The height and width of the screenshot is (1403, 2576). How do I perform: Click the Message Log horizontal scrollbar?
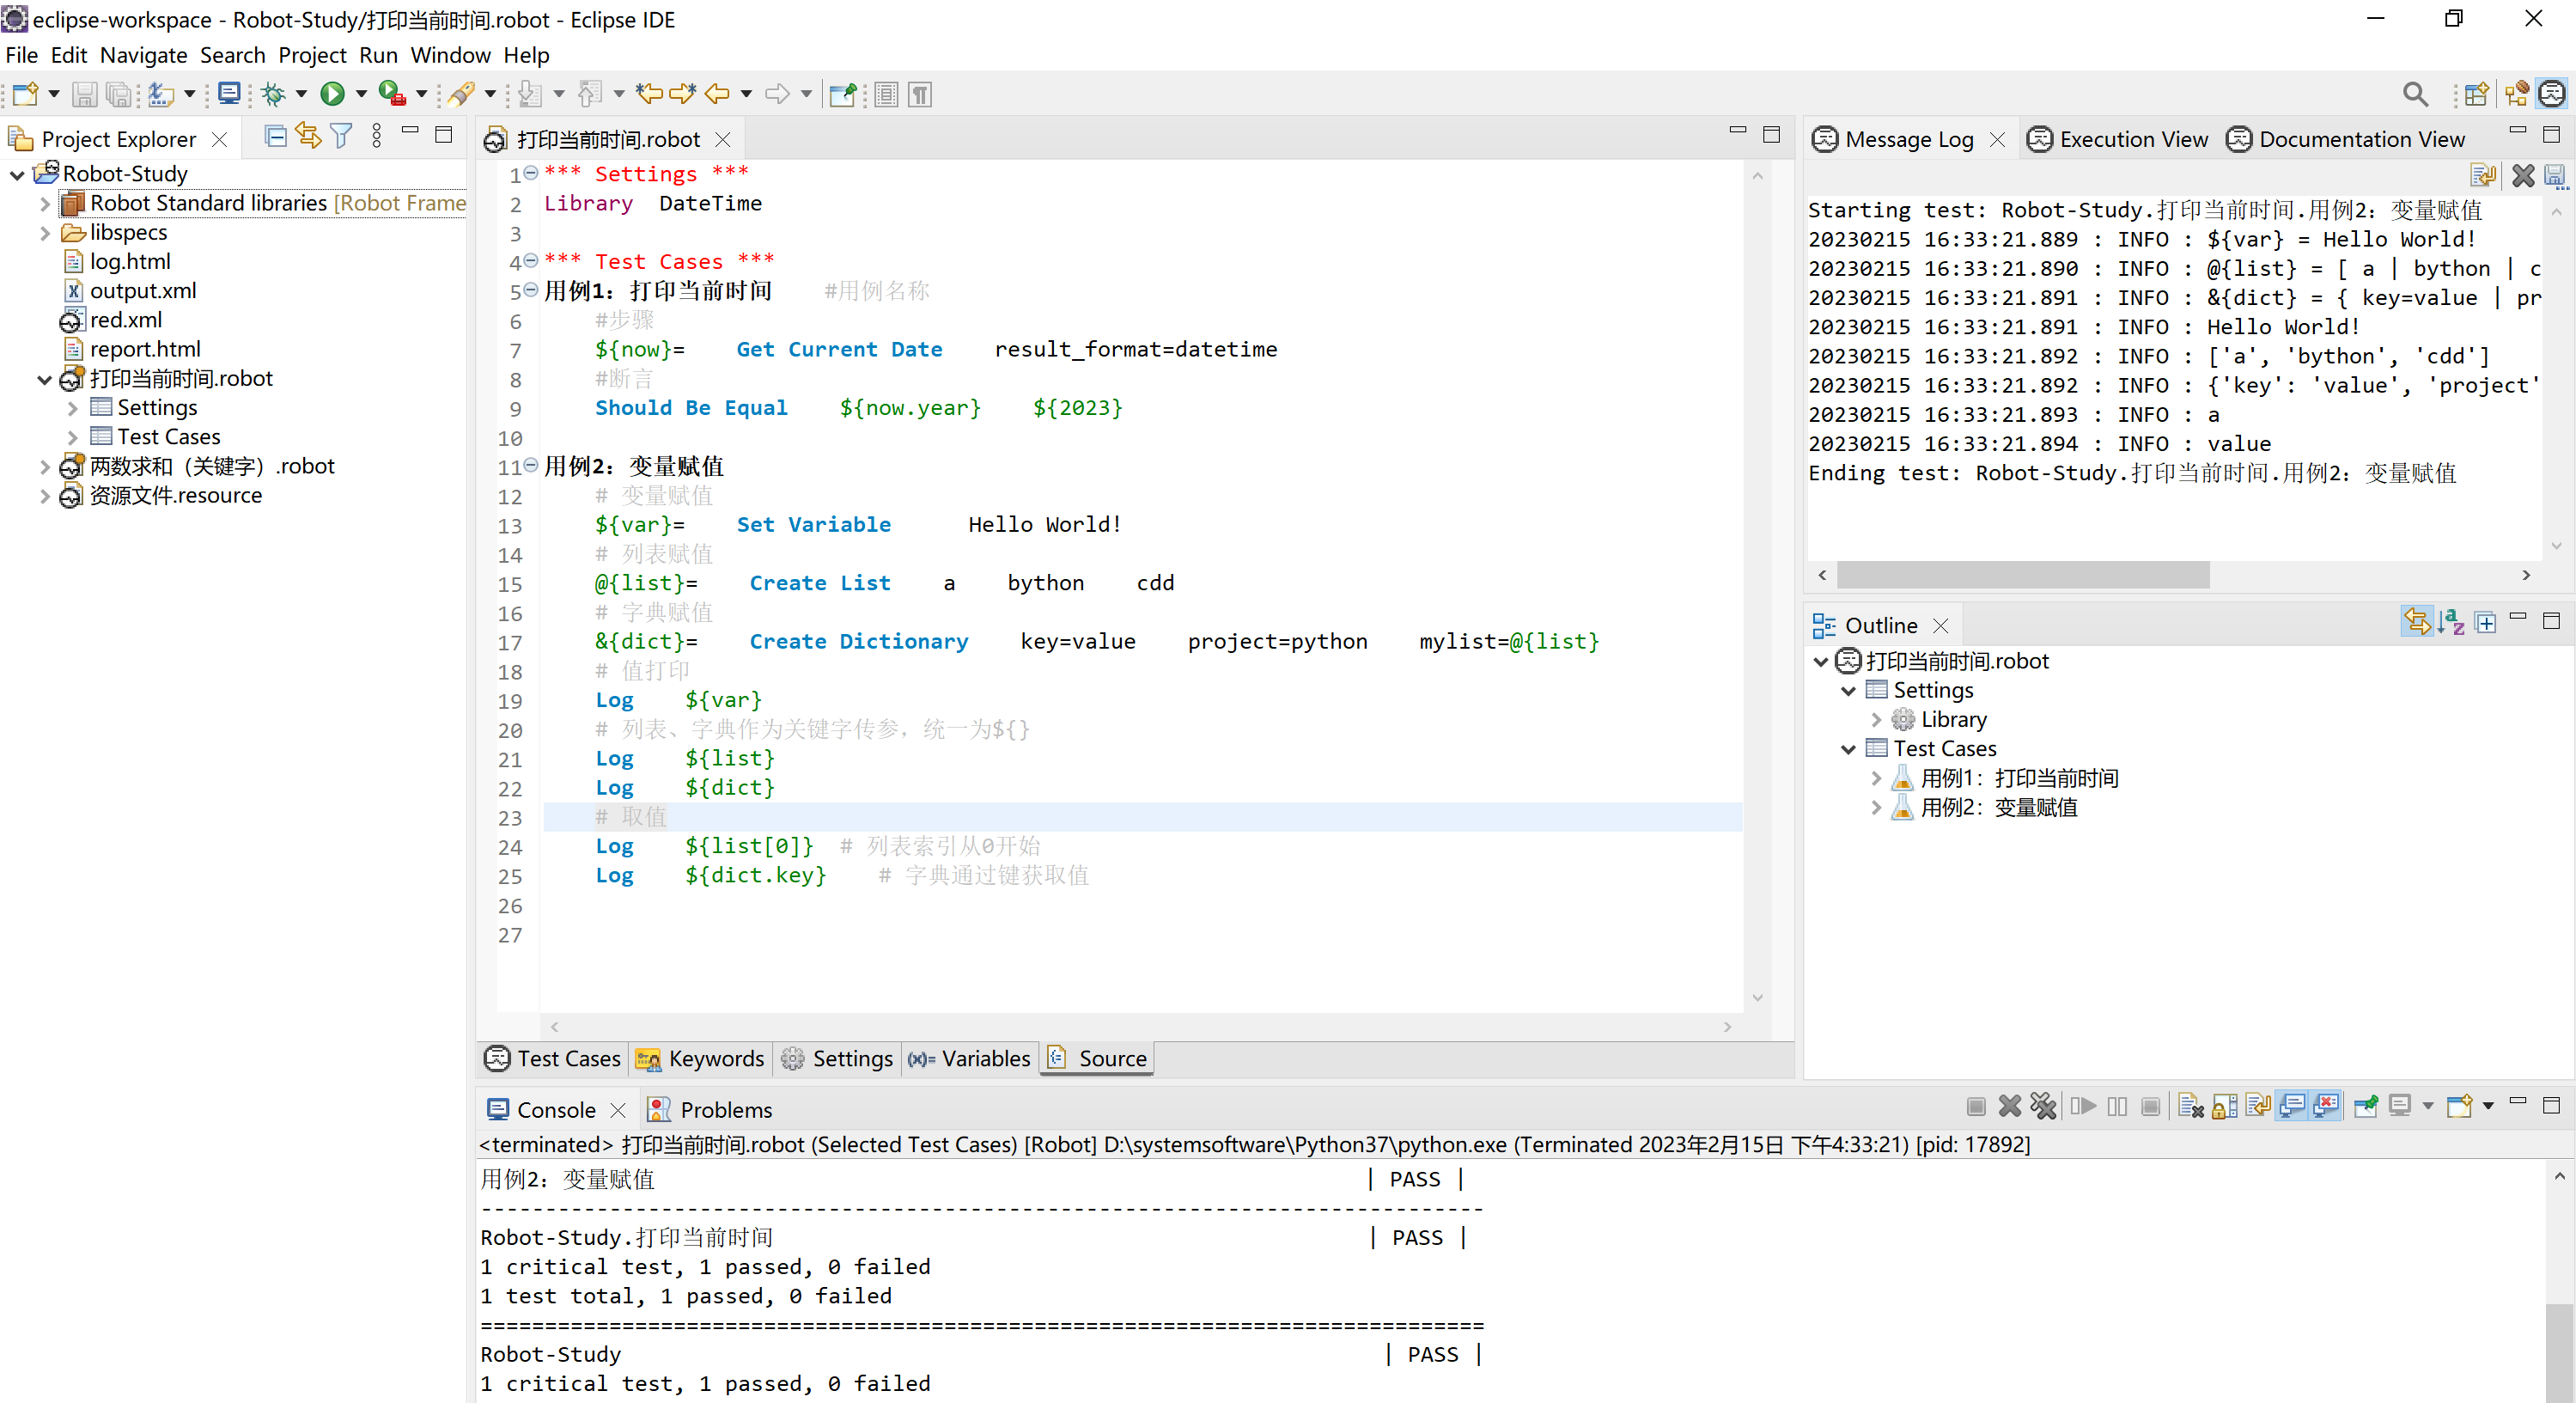(2022, 575)
